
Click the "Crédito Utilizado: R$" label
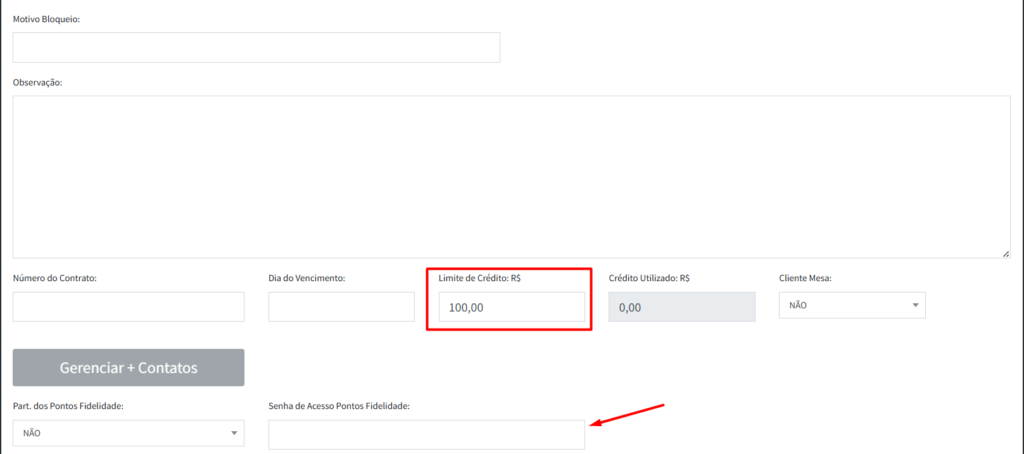click(650, 277)
